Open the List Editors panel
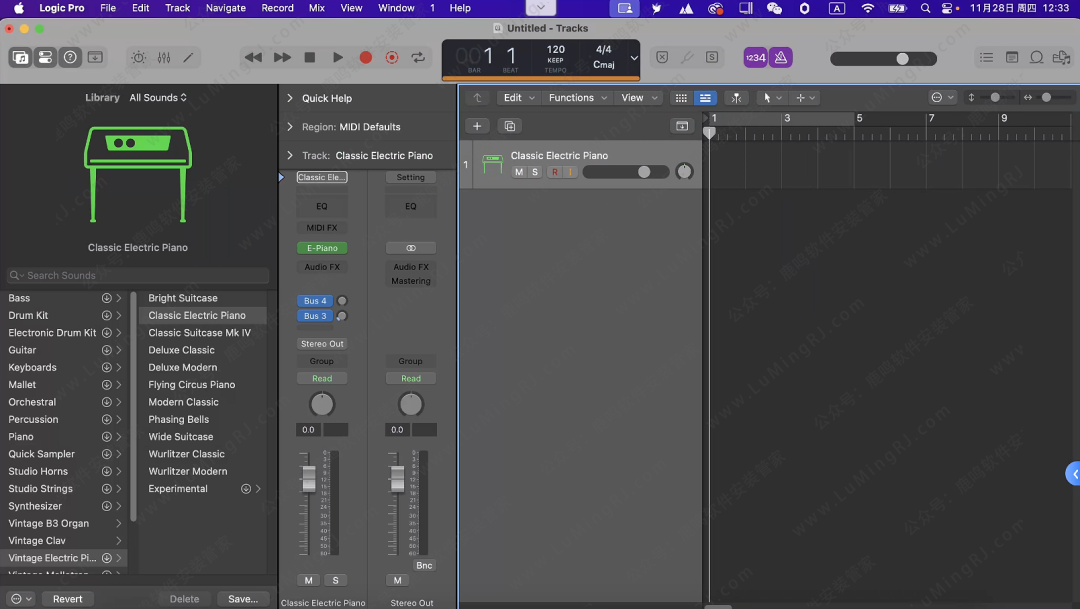 click(x=986, y=58)
